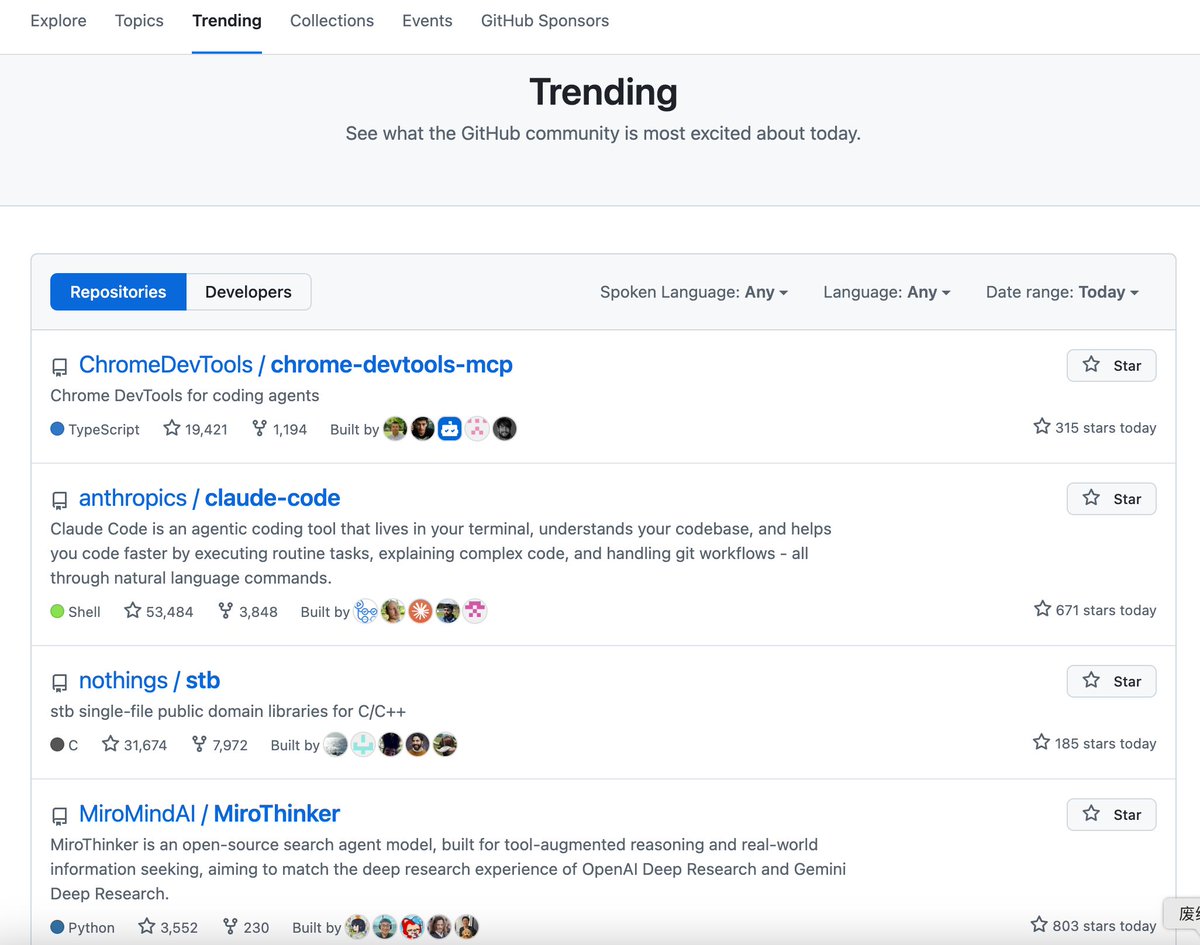Star the chrome-devtools-mcp repository

(x=1111, y=365)
